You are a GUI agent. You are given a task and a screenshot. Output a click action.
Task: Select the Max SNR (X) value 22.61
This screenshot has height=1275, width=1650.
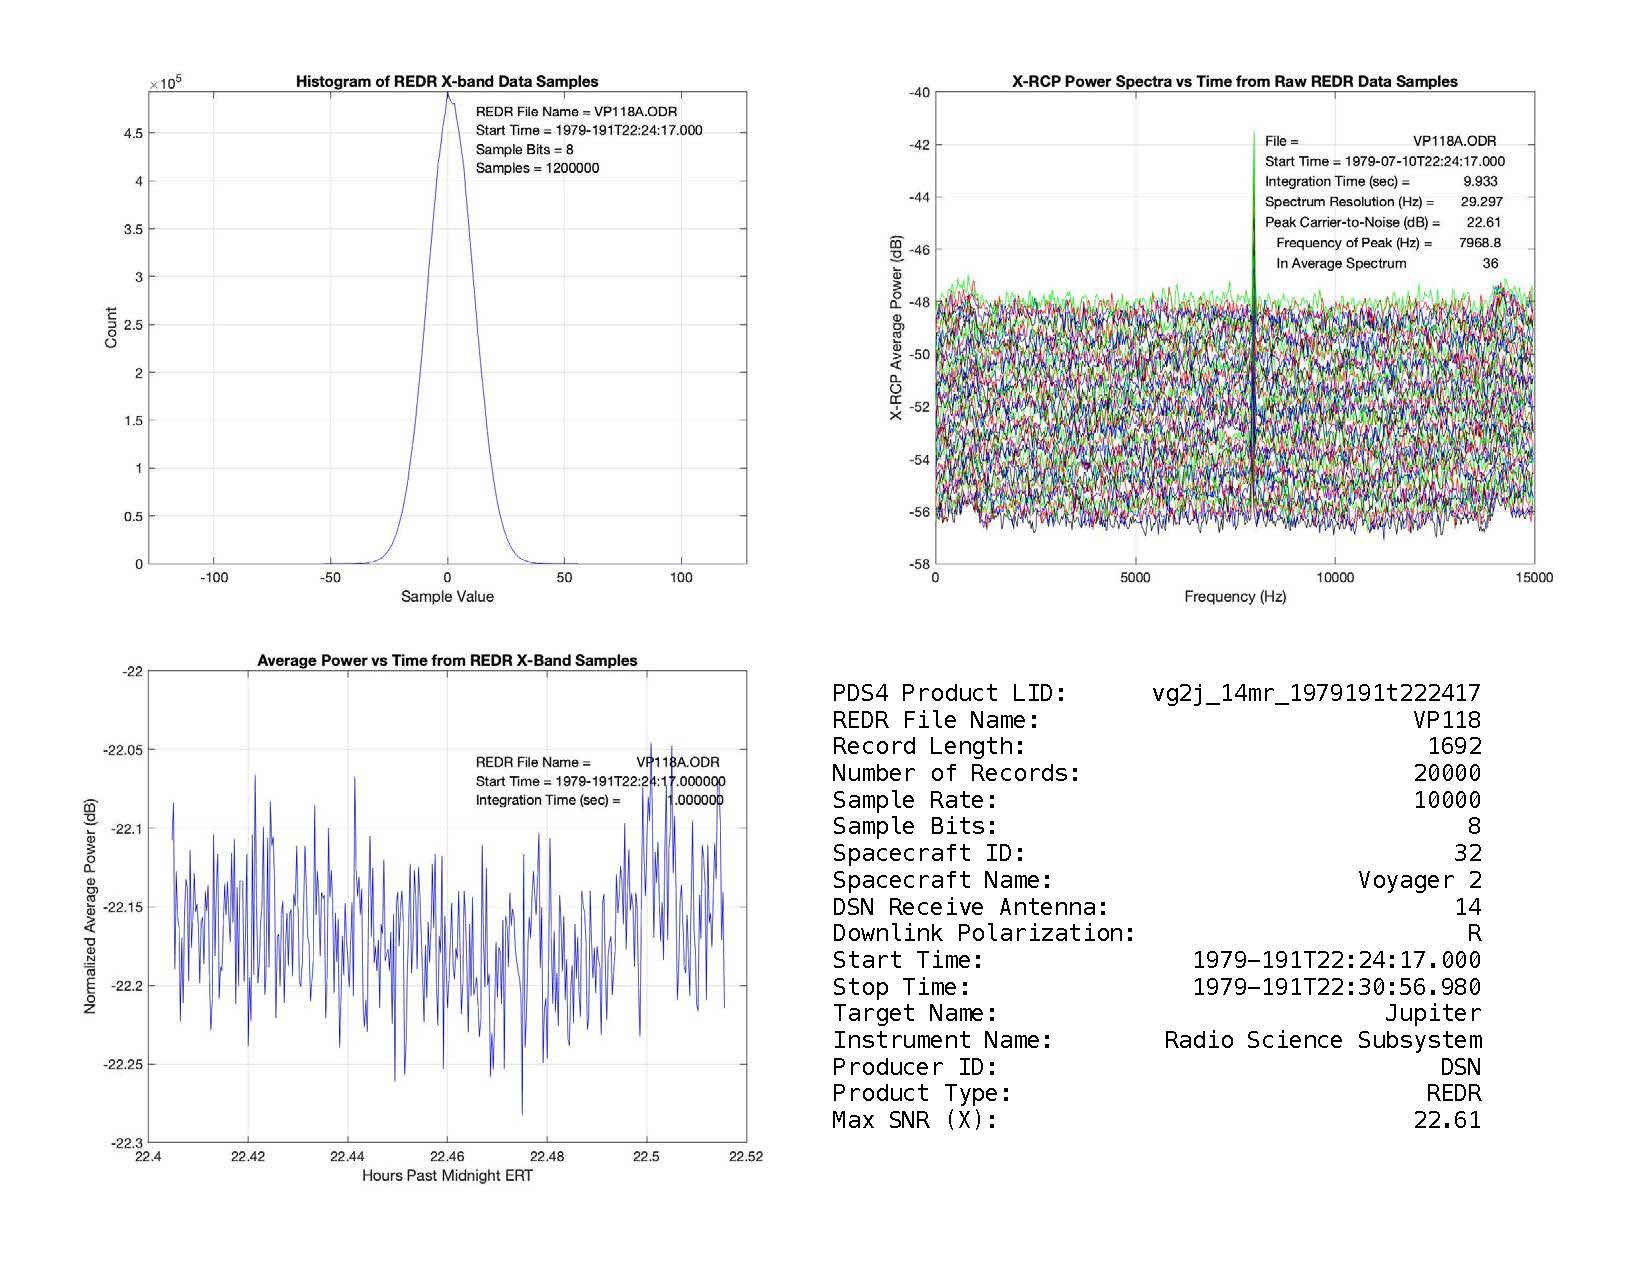point(1446,1120)
